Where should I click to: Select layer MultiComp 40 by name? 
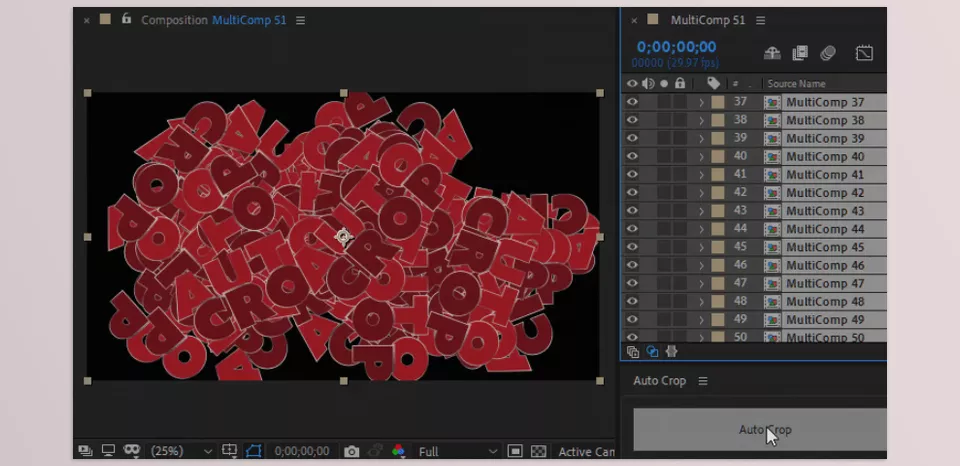[825, 157]
